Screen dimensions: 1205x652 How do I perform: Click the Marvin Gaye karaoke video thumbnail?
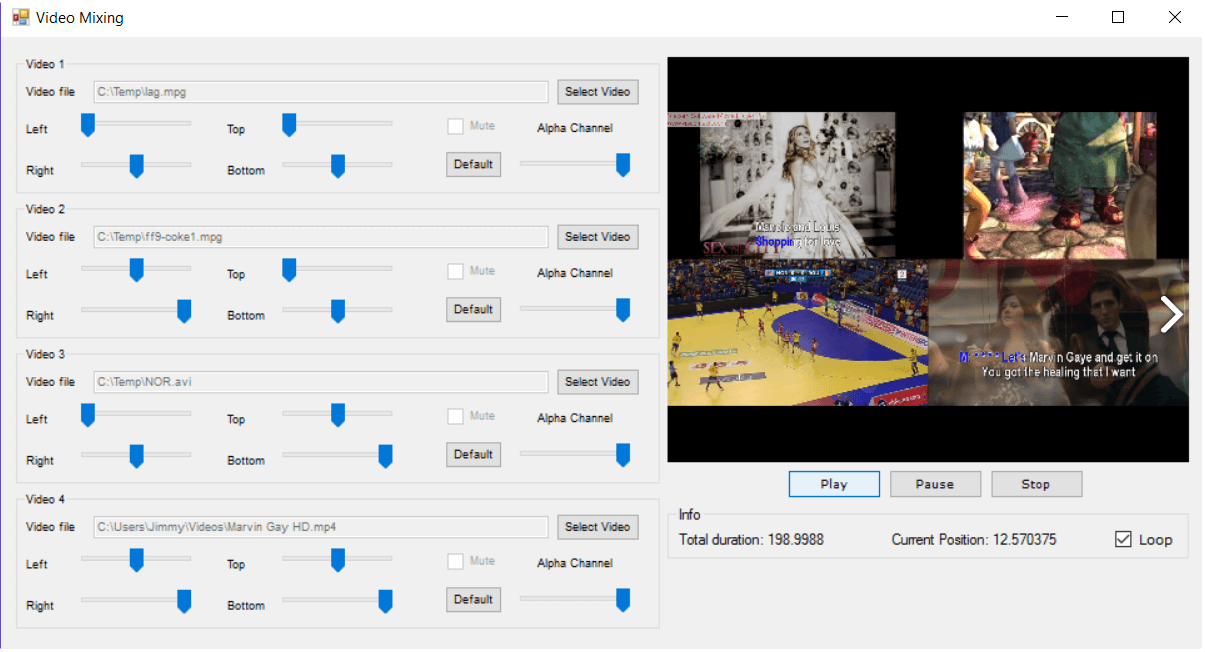[x=1058, y=332]
